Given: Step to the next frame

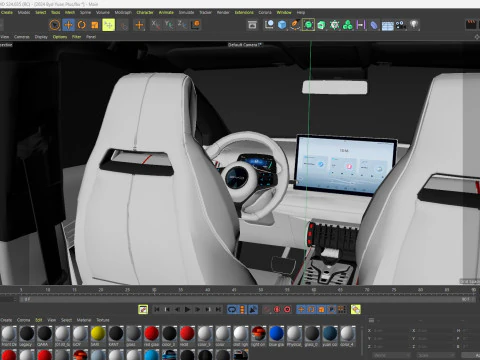Looking at the screenshot, I should tap(198, 310).
